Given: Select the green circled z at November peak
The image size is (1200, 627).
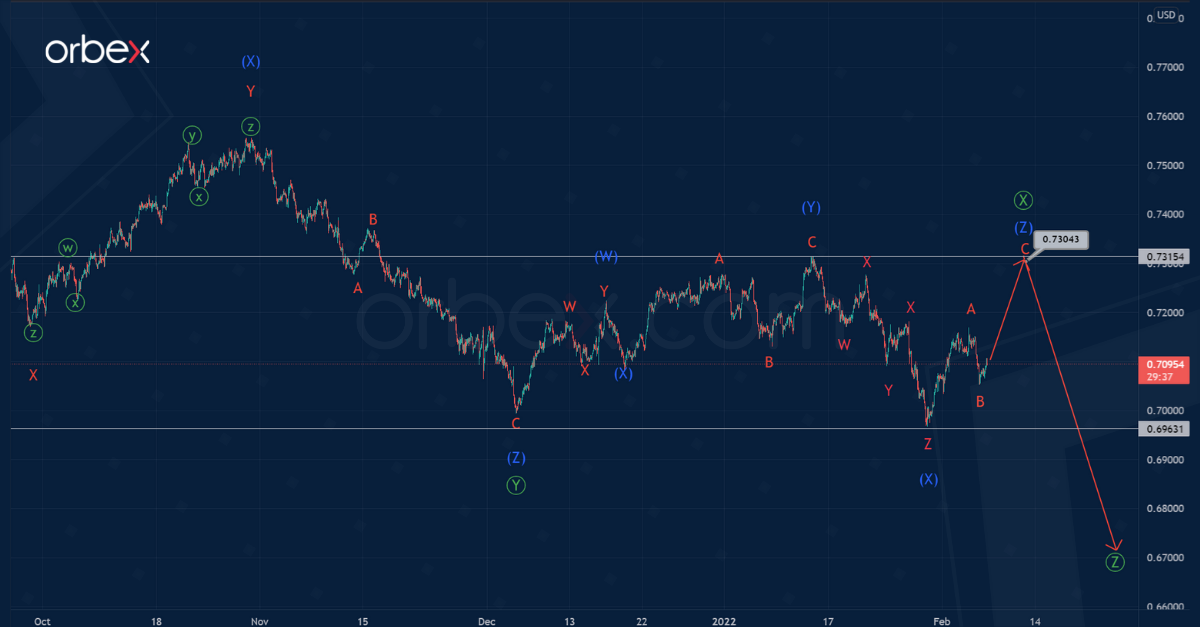Looking at the screenshot, I should click(x=251, y=126).
